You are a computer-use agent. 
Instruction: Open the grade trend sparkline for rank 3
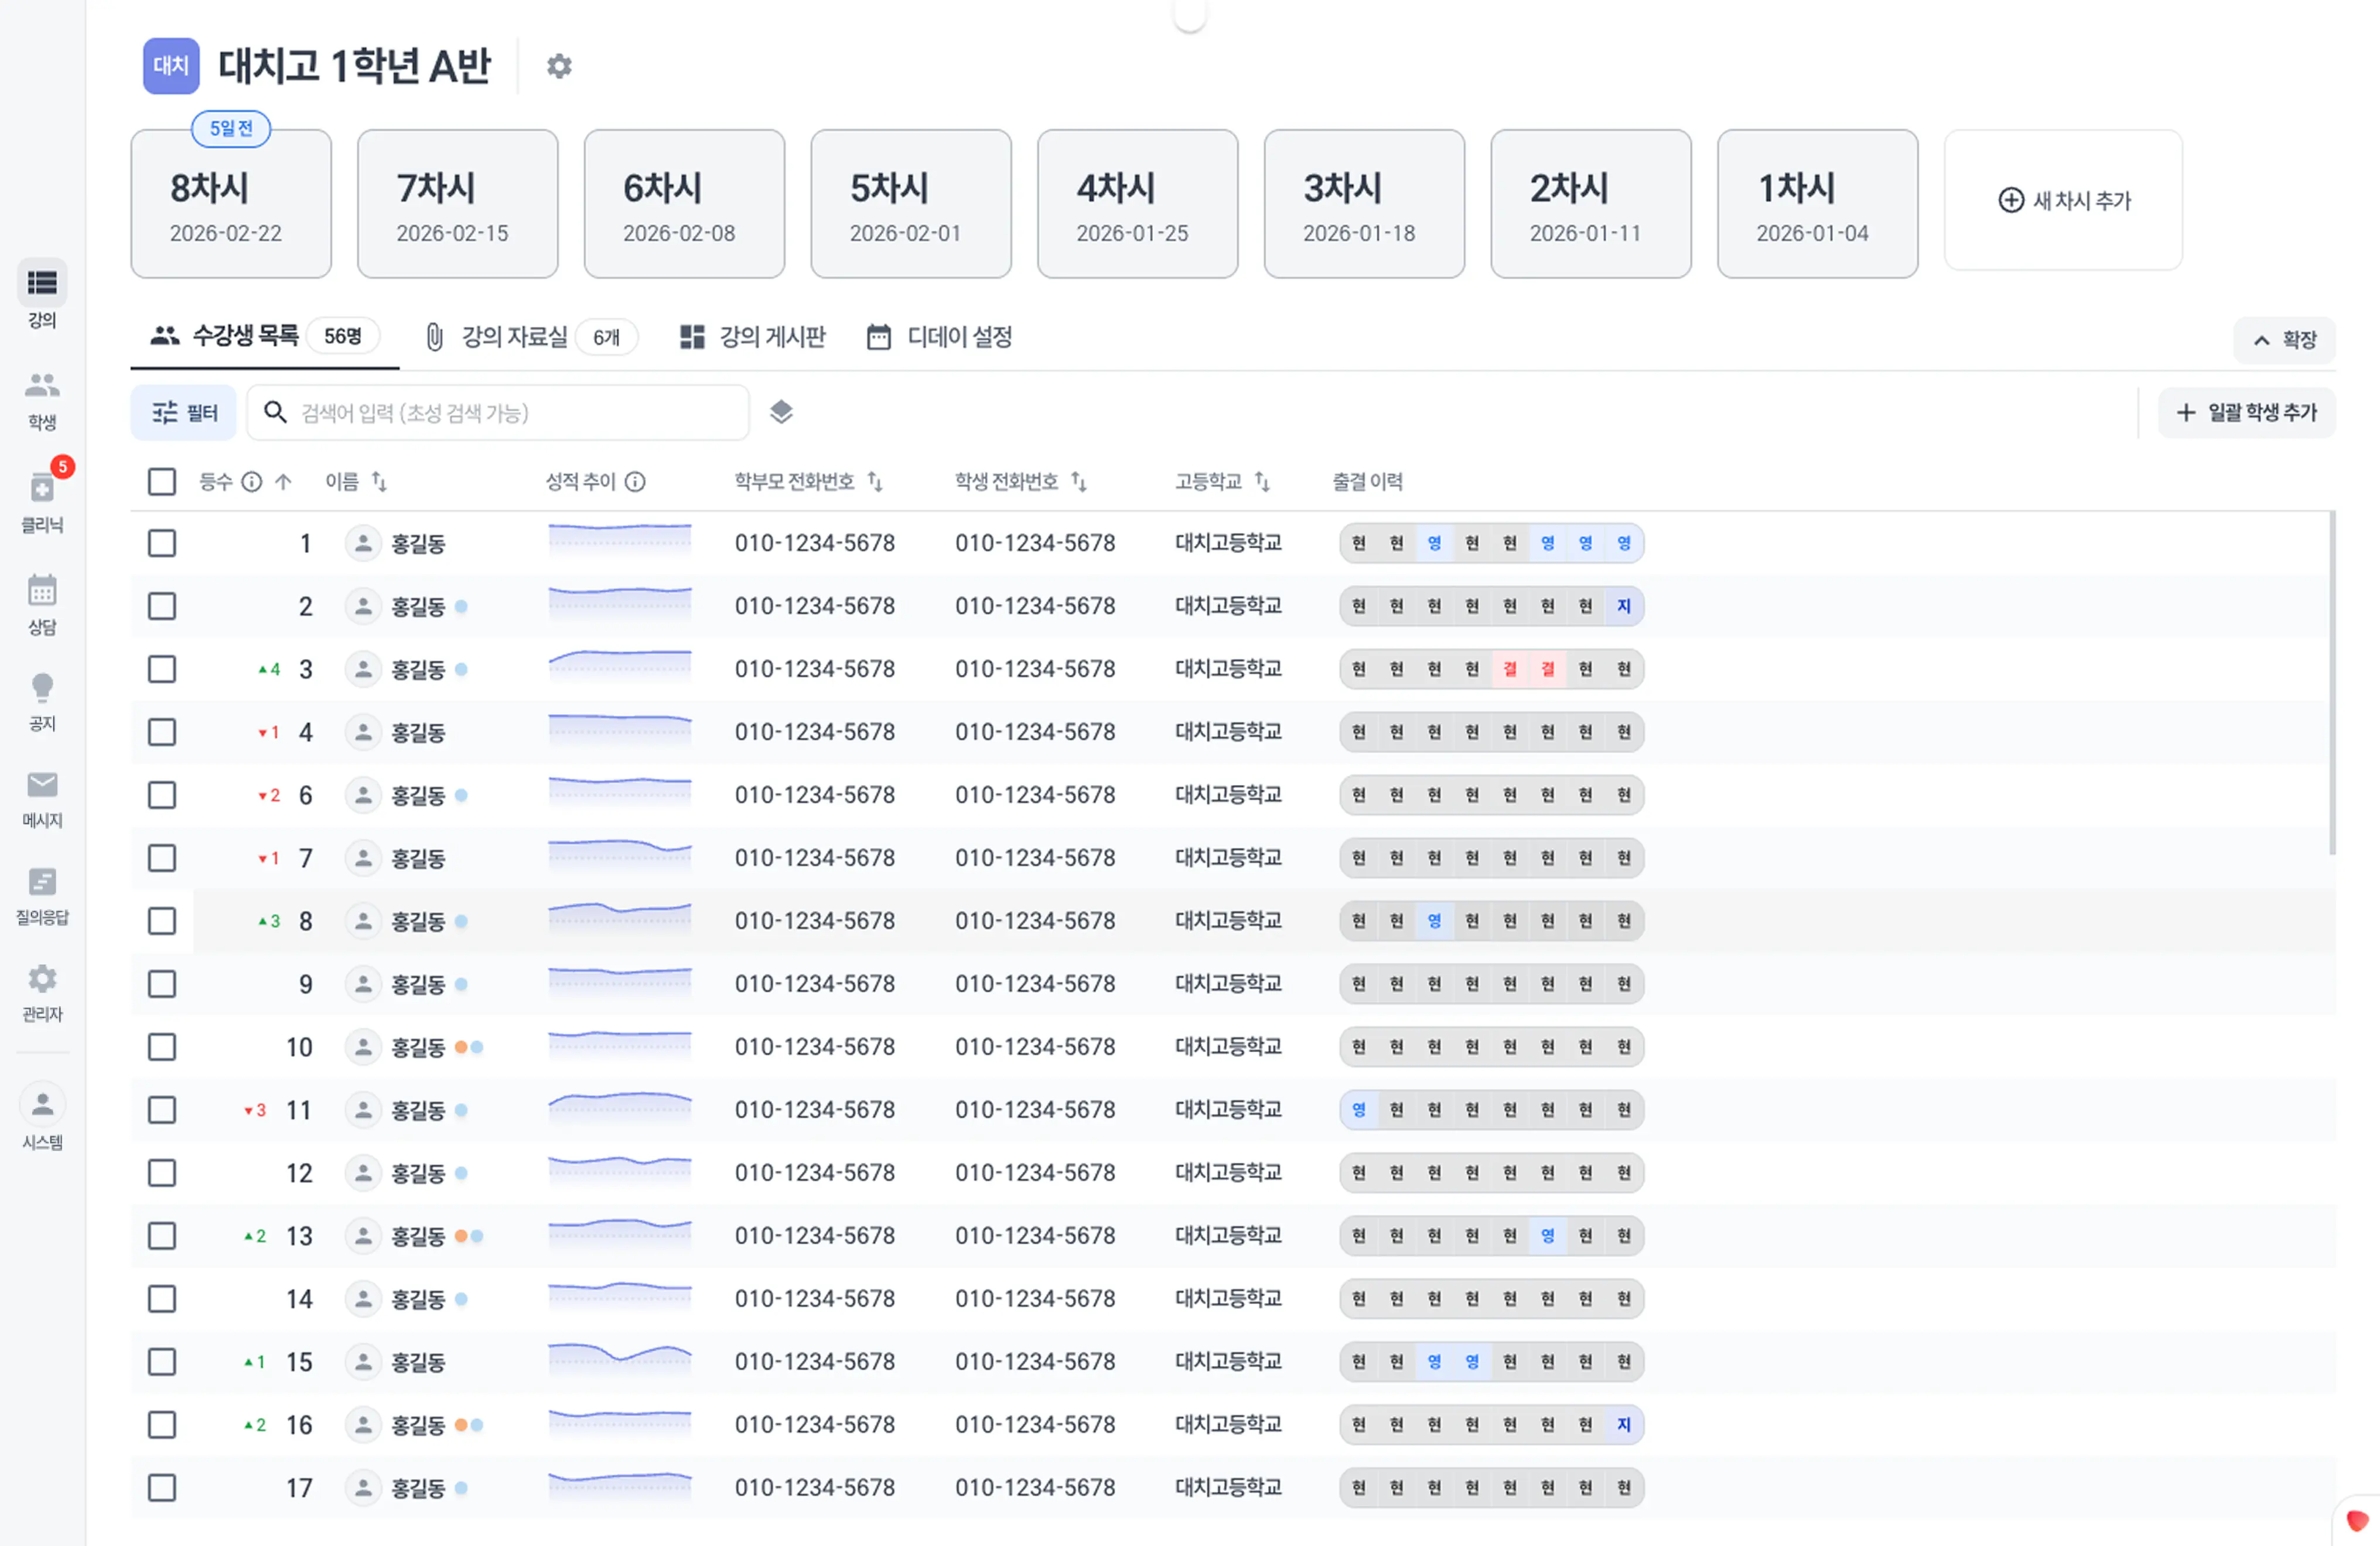click(x=620, y=668)
